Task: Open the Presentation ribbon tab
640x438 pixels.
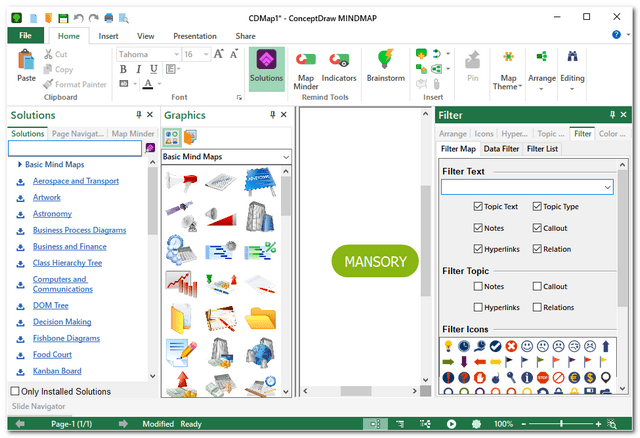Action: pos(195,36)
